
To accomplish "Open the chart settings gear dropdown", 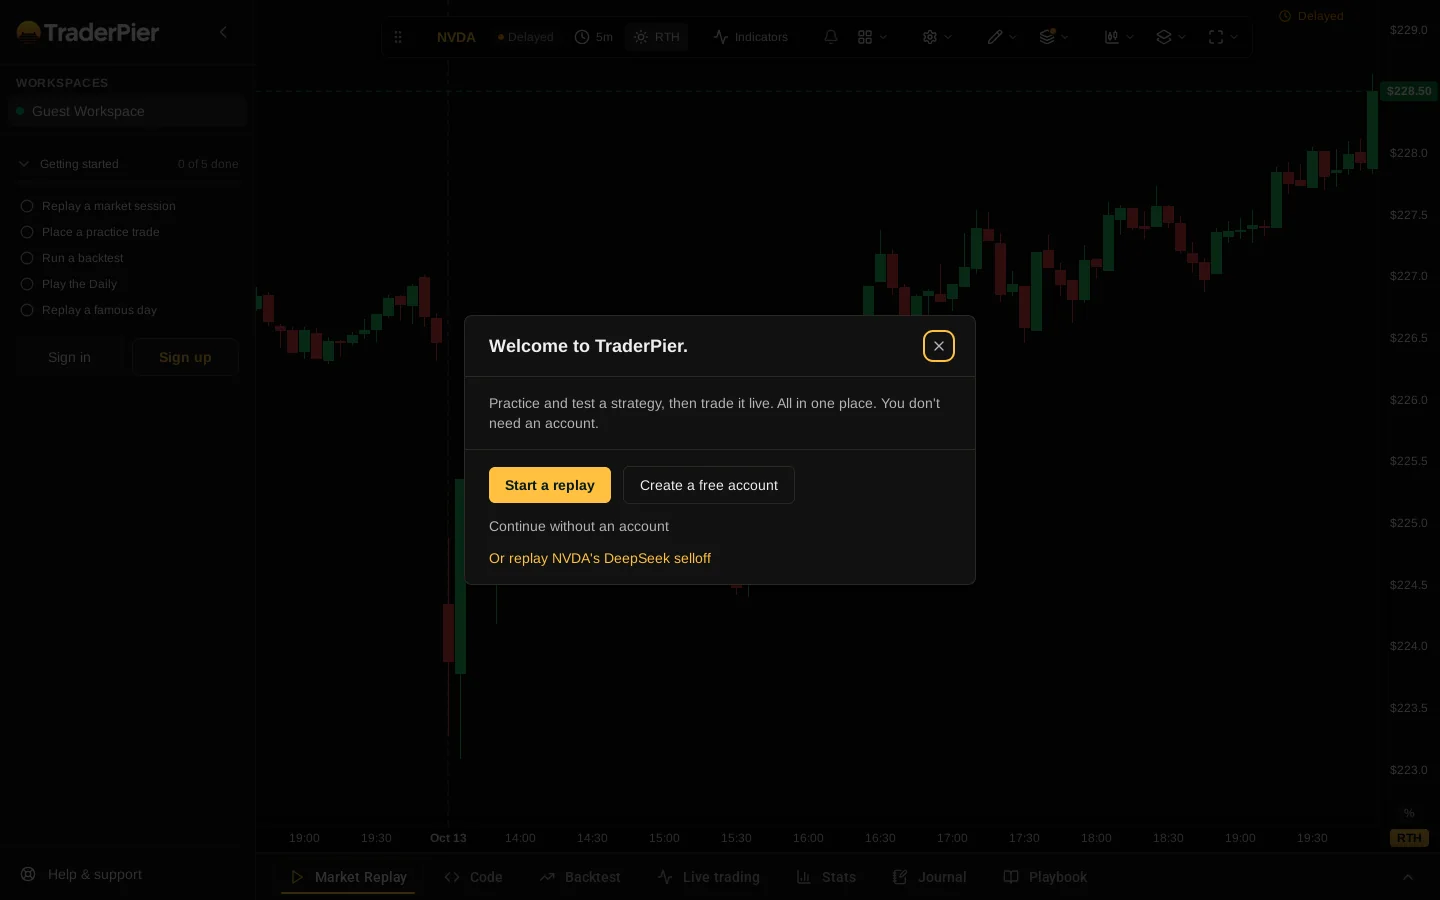I will pyautogui.click(x=937, y=37).
